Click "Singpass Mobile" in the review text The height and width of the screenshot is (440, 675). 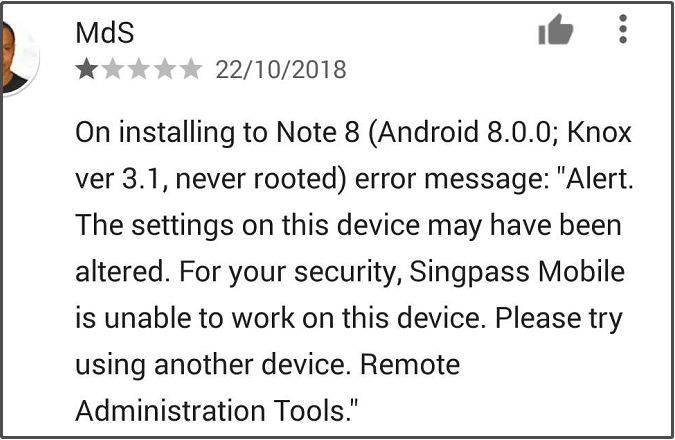tap(517, 272)
